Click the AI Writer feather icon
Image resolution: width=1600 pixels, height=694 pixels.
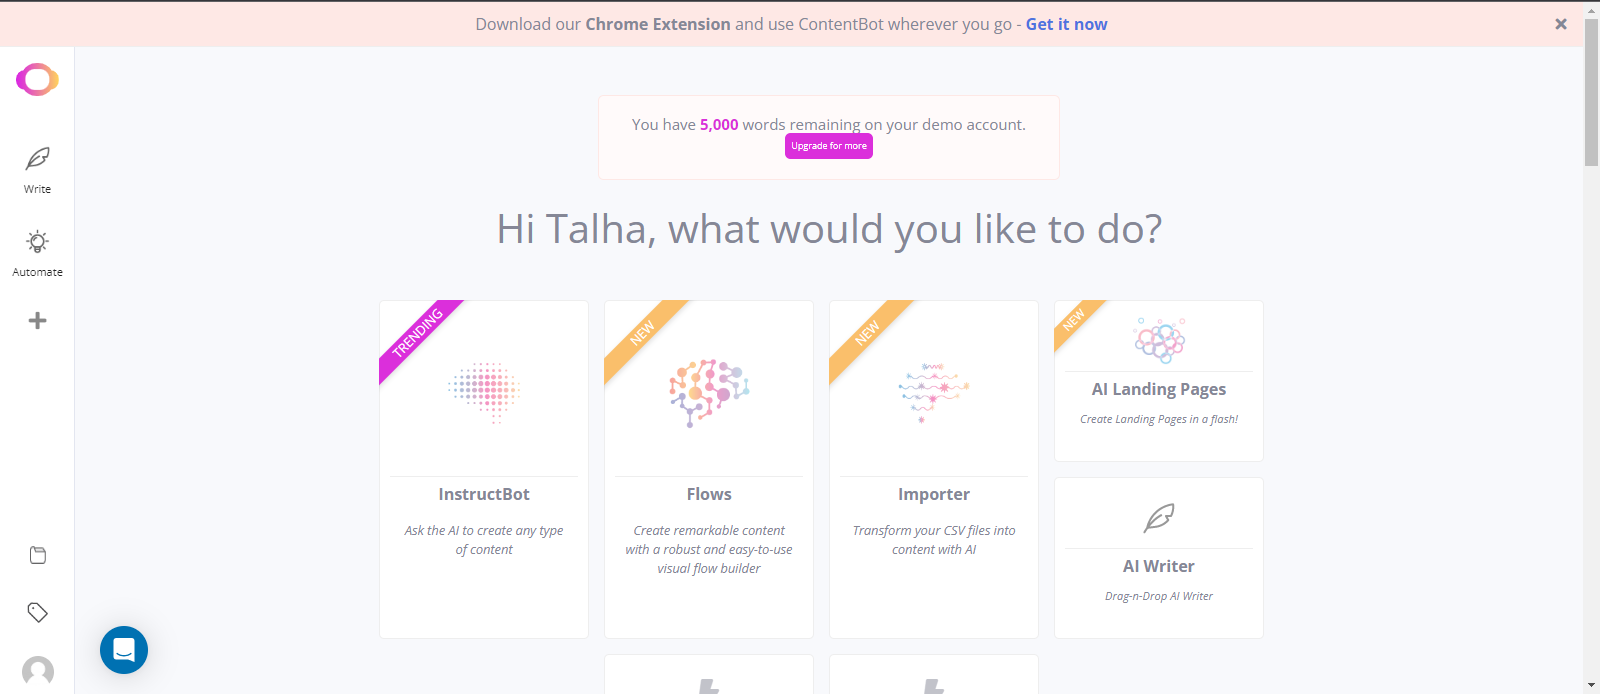pos(1159,517)
